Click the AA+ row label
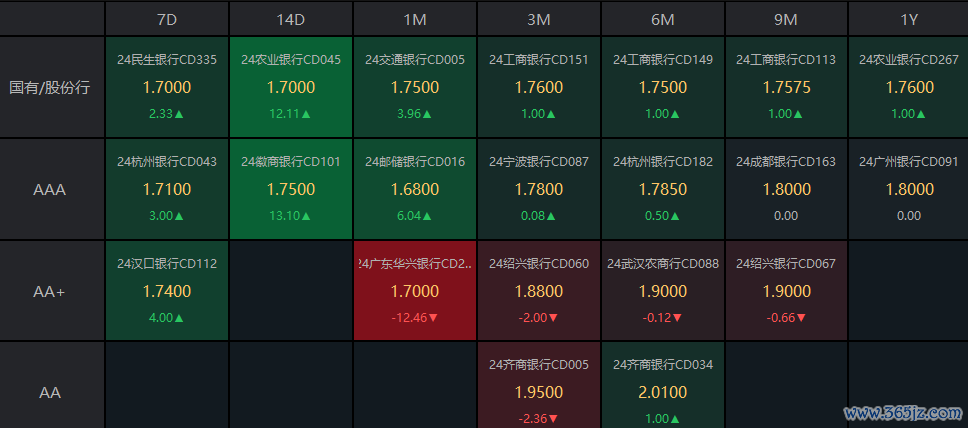Viewport: 968px width, 428px height. (x=52, y=291)
